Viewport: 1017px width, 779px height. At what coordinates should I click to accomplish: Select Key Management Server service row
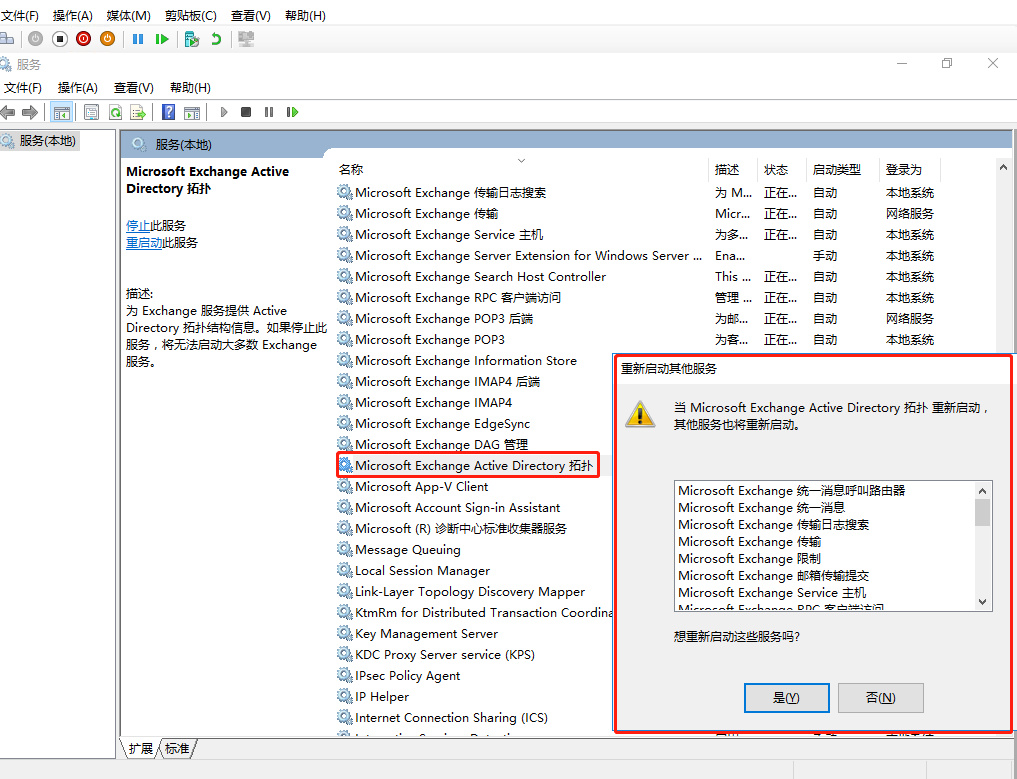coord(426,634)
